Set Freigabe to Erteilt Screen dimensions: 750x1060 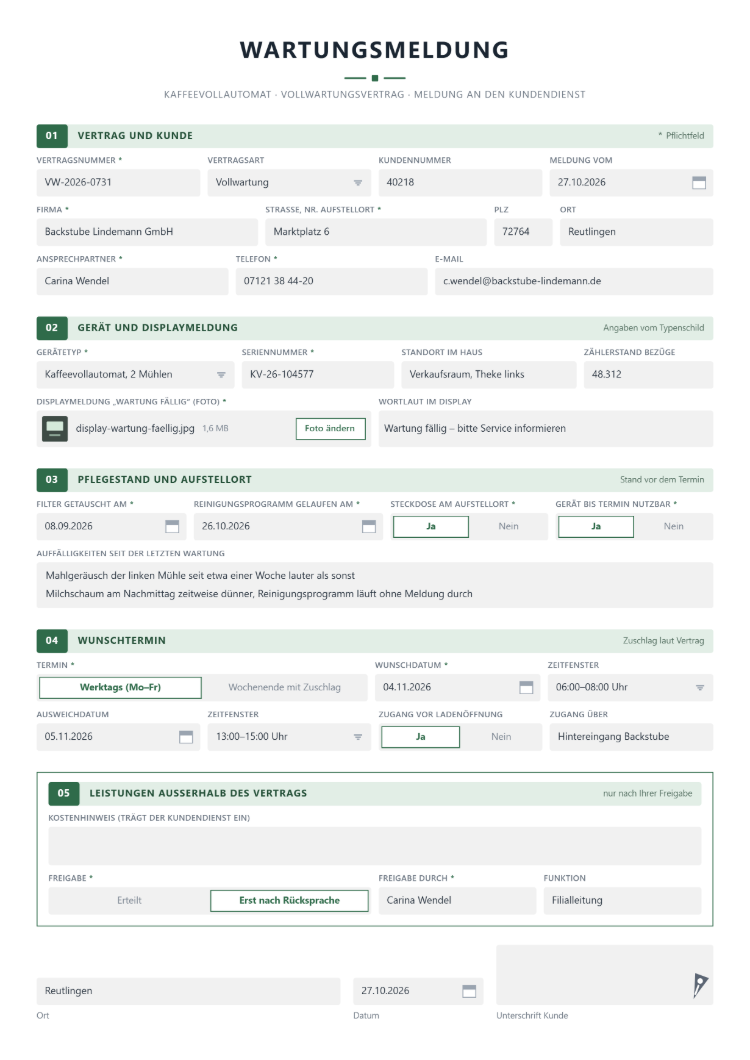pos(129,900)
